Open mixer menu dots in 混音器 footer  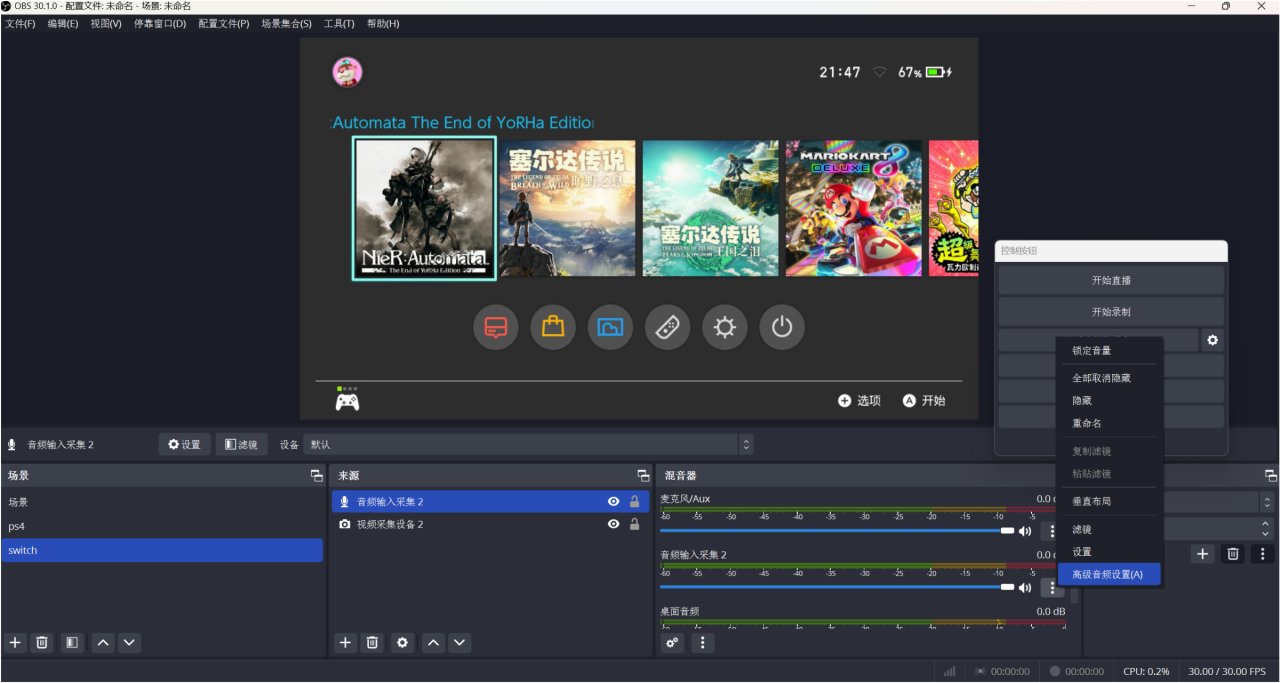[x=703, y=643]
